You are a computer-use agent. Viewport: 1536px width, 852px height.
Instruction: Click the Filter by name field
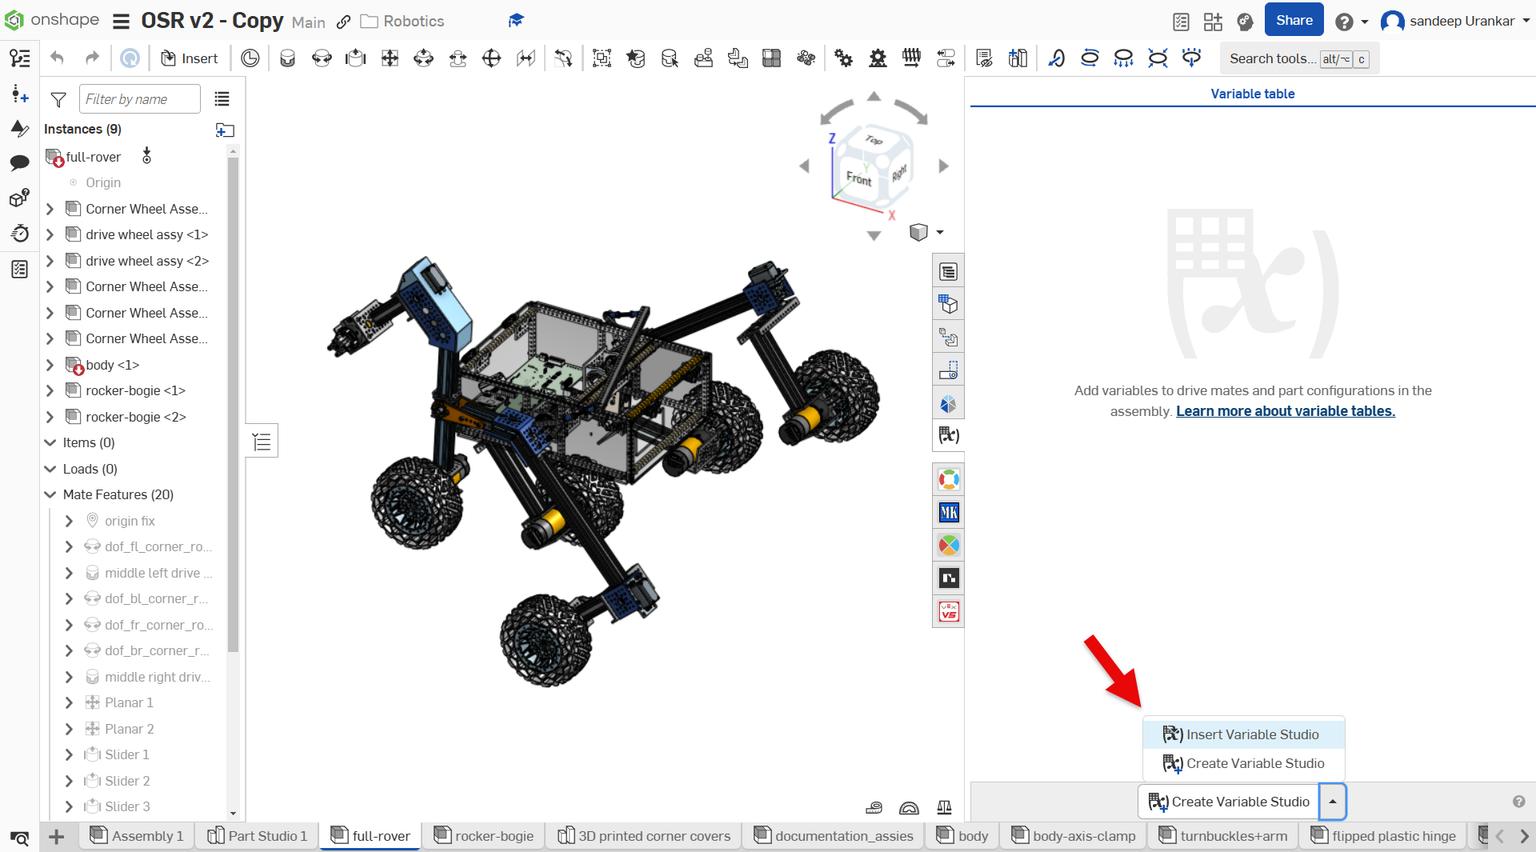click(139, 99)
